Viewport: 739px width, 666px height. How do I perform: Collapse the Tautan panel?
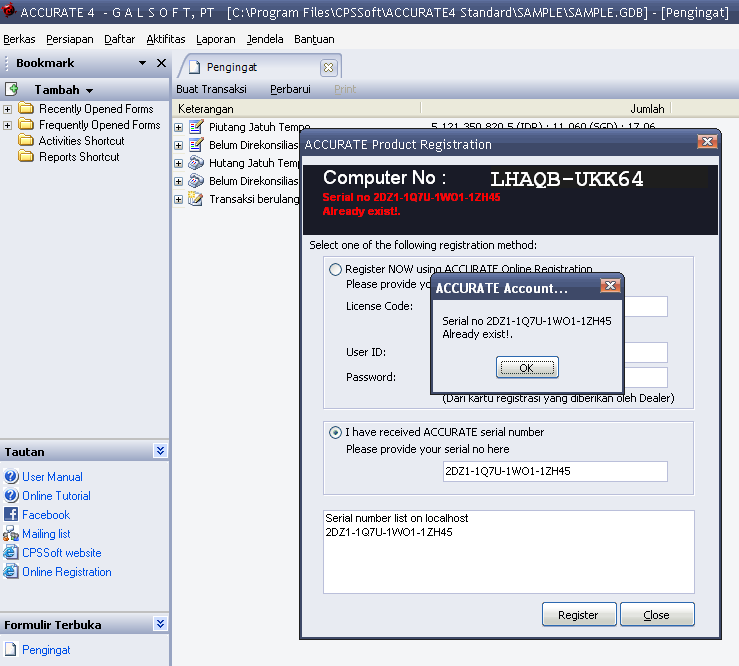coord(160,451)
